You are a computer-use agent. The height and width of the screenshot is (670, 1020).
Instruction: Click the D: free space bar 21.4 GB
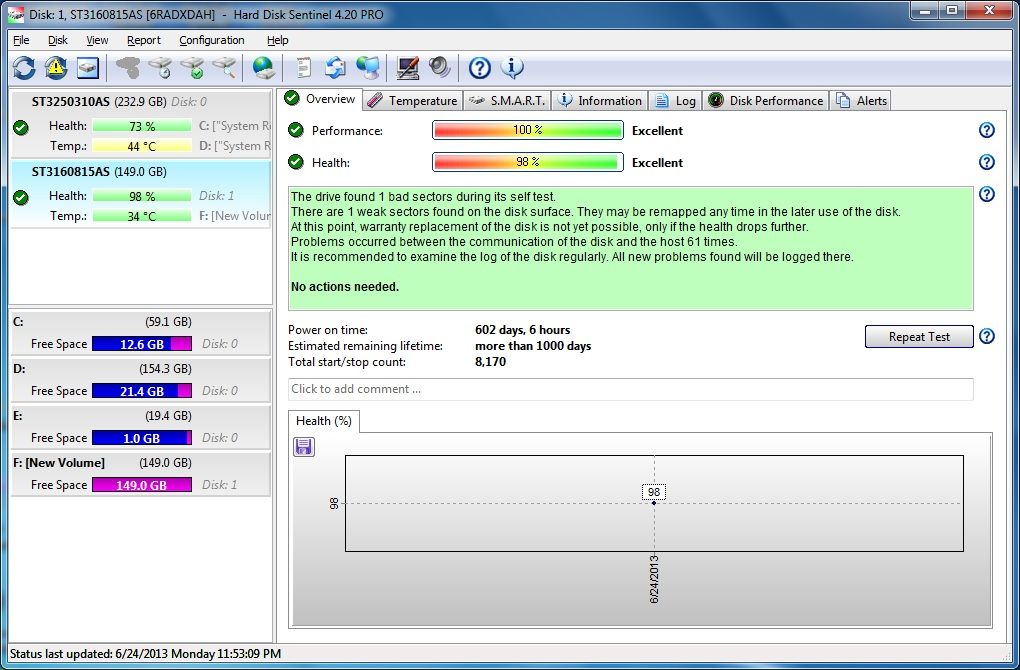[142, 391]
